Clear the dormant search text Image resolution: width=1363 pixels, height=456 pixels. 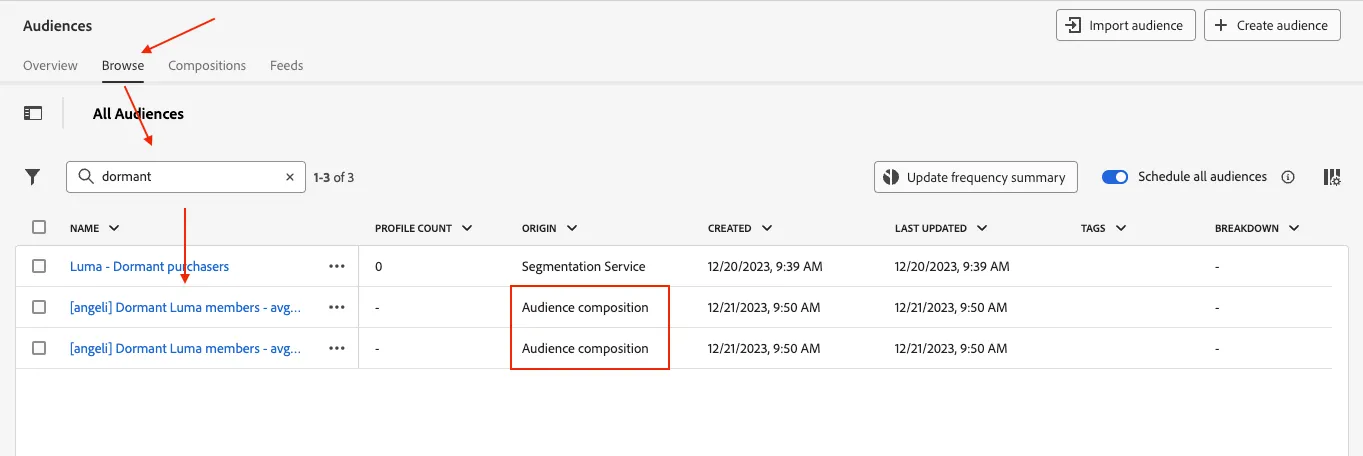[x=290, y=177]
